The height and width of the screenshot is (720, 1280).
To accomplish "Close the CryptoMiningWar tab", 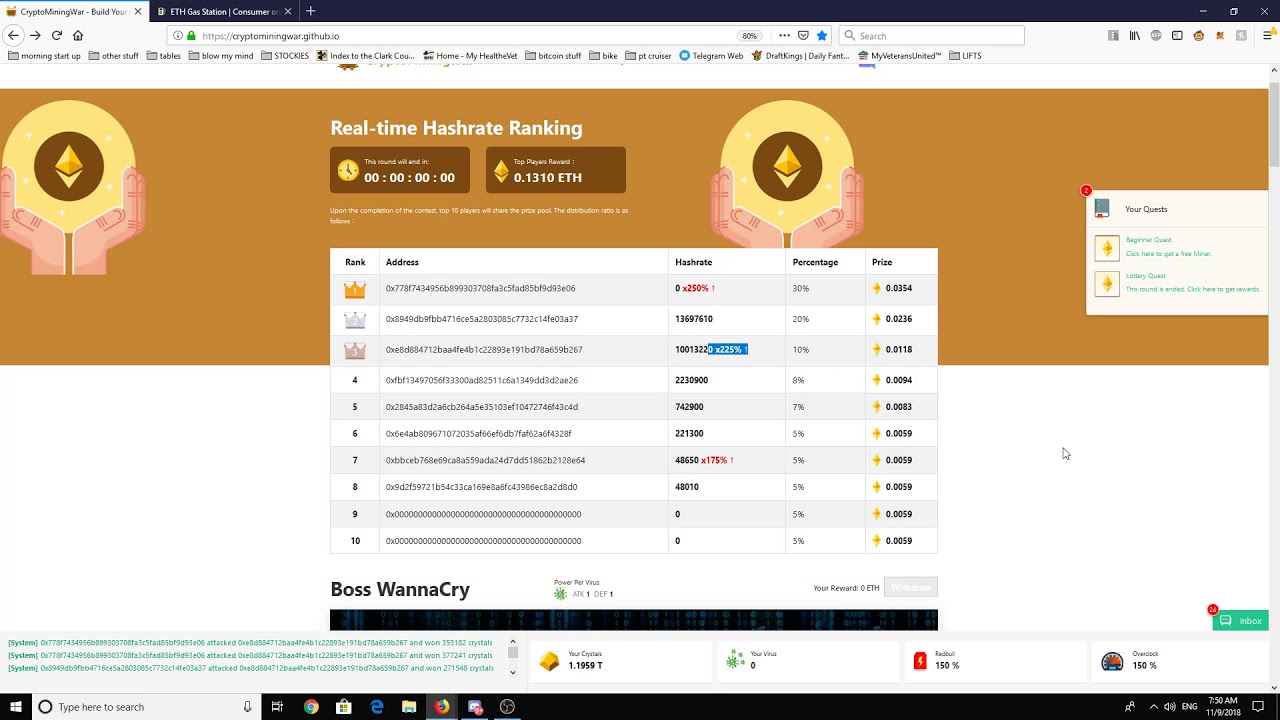I will (138, 11).
